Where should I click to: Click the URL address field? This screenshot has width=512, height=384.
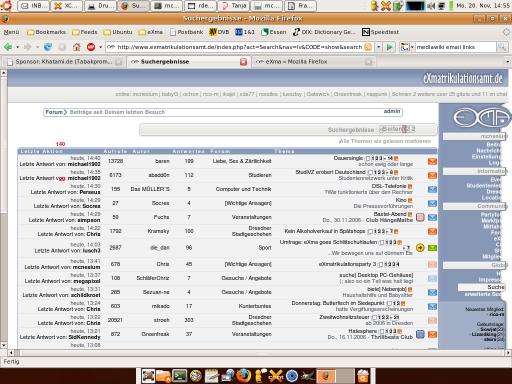click(239, 47)
